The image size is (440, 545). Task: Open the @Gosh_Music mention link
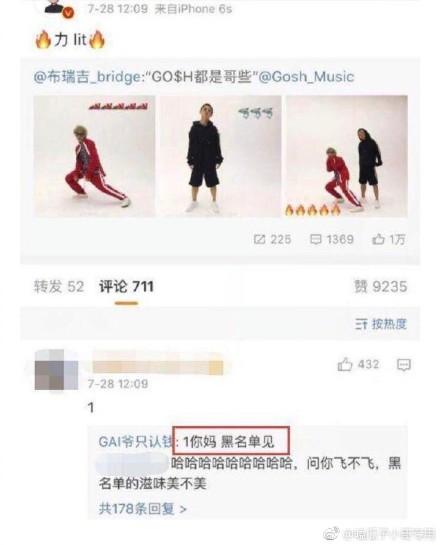[306, 77]
